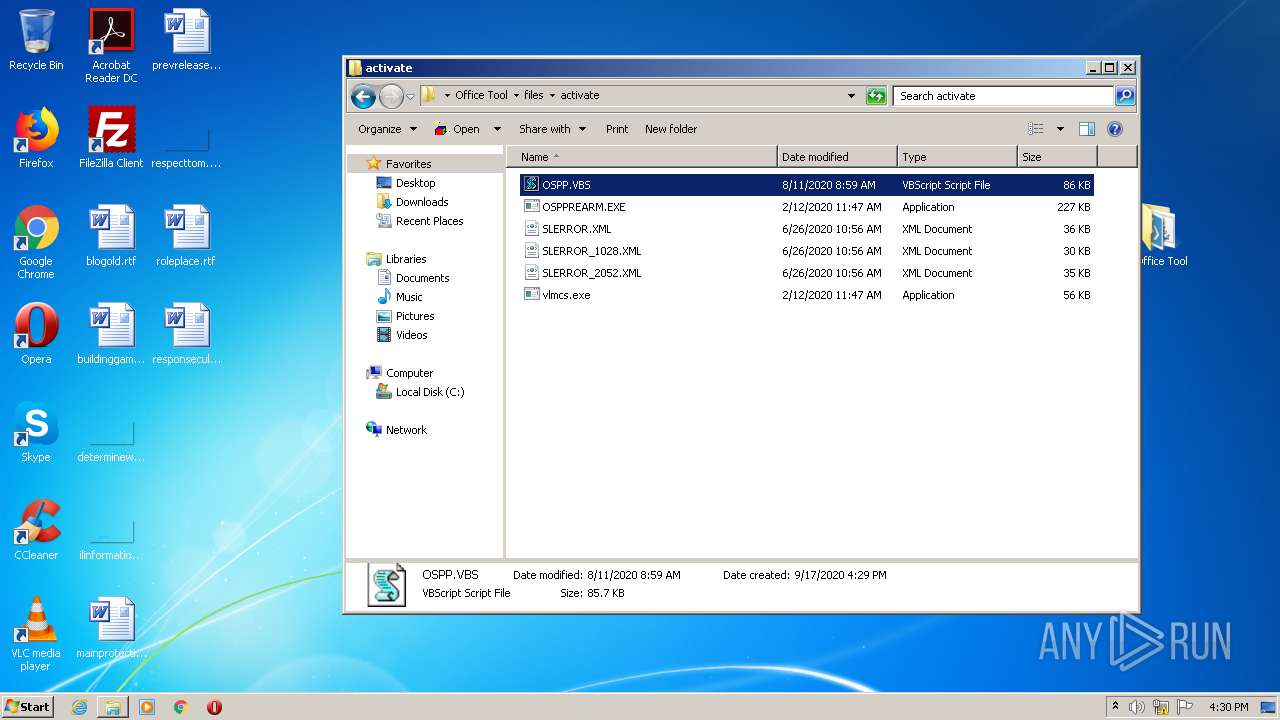Sort by Size column header
The width and height of the screenshot is (1280, 720).
coord(1057,157)
